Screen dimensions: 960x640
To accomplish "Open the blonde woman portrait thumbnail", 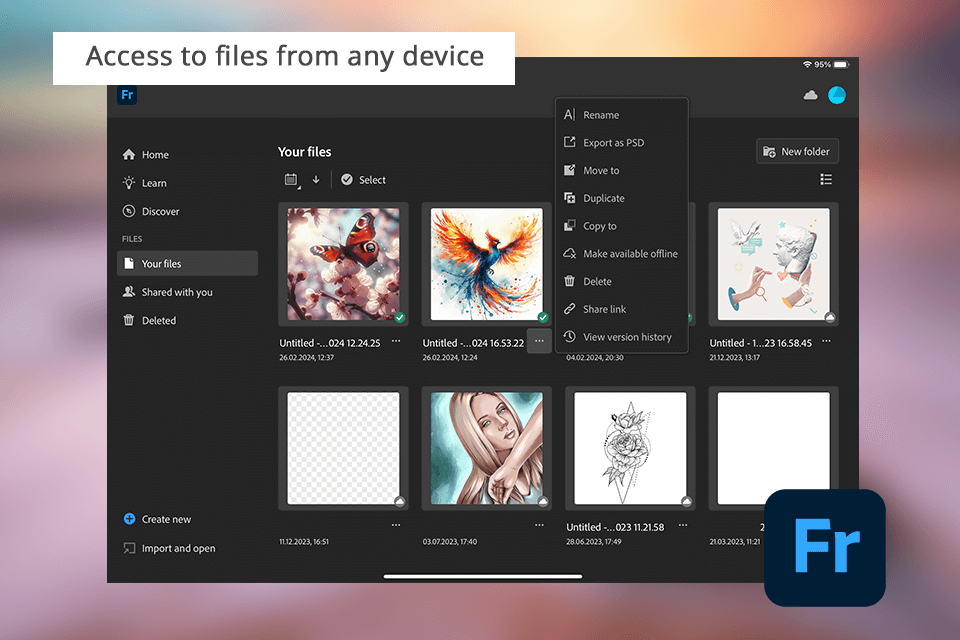I will (x=487, y=448).
